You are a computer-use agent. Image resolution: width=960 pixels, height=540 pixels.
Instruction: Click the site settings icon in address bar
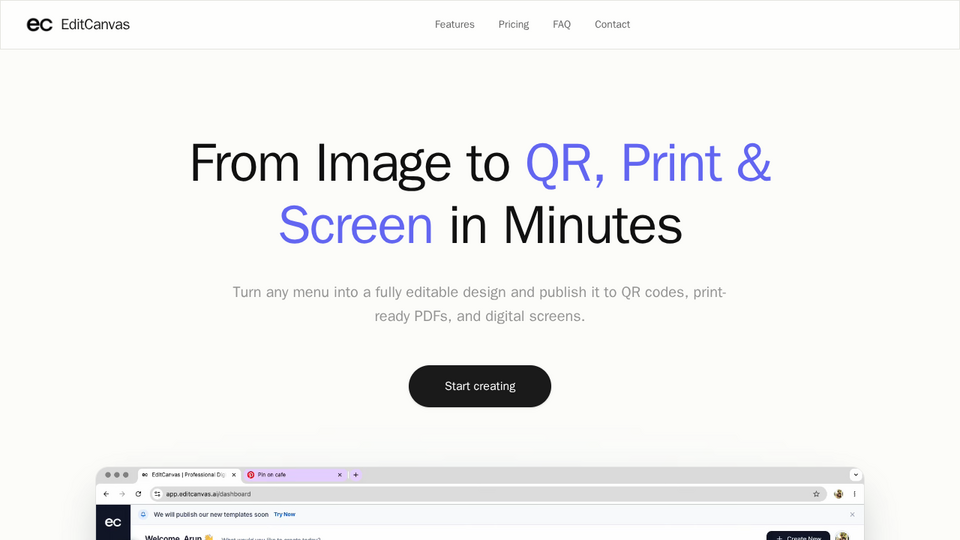tap(157, 494)
